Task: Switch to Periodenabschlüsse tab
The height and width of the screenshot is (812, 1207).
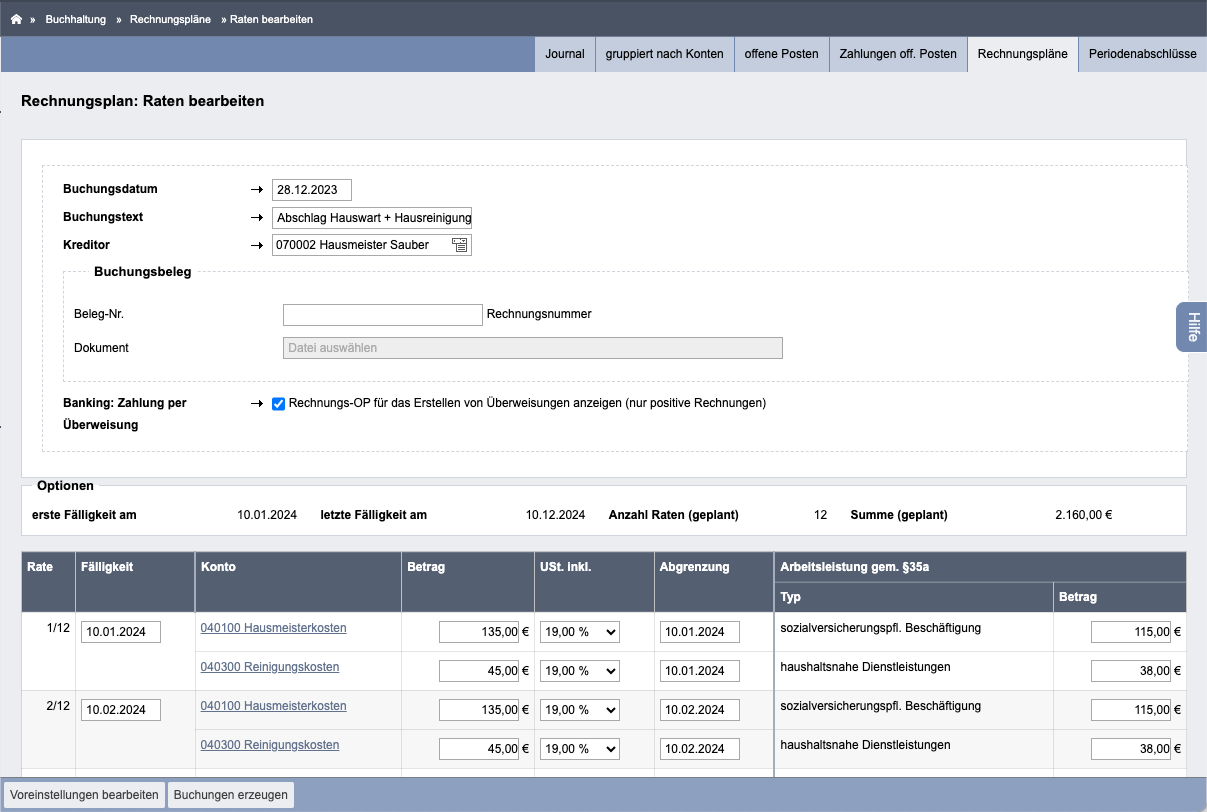Action: click(x=1142, y=54)
